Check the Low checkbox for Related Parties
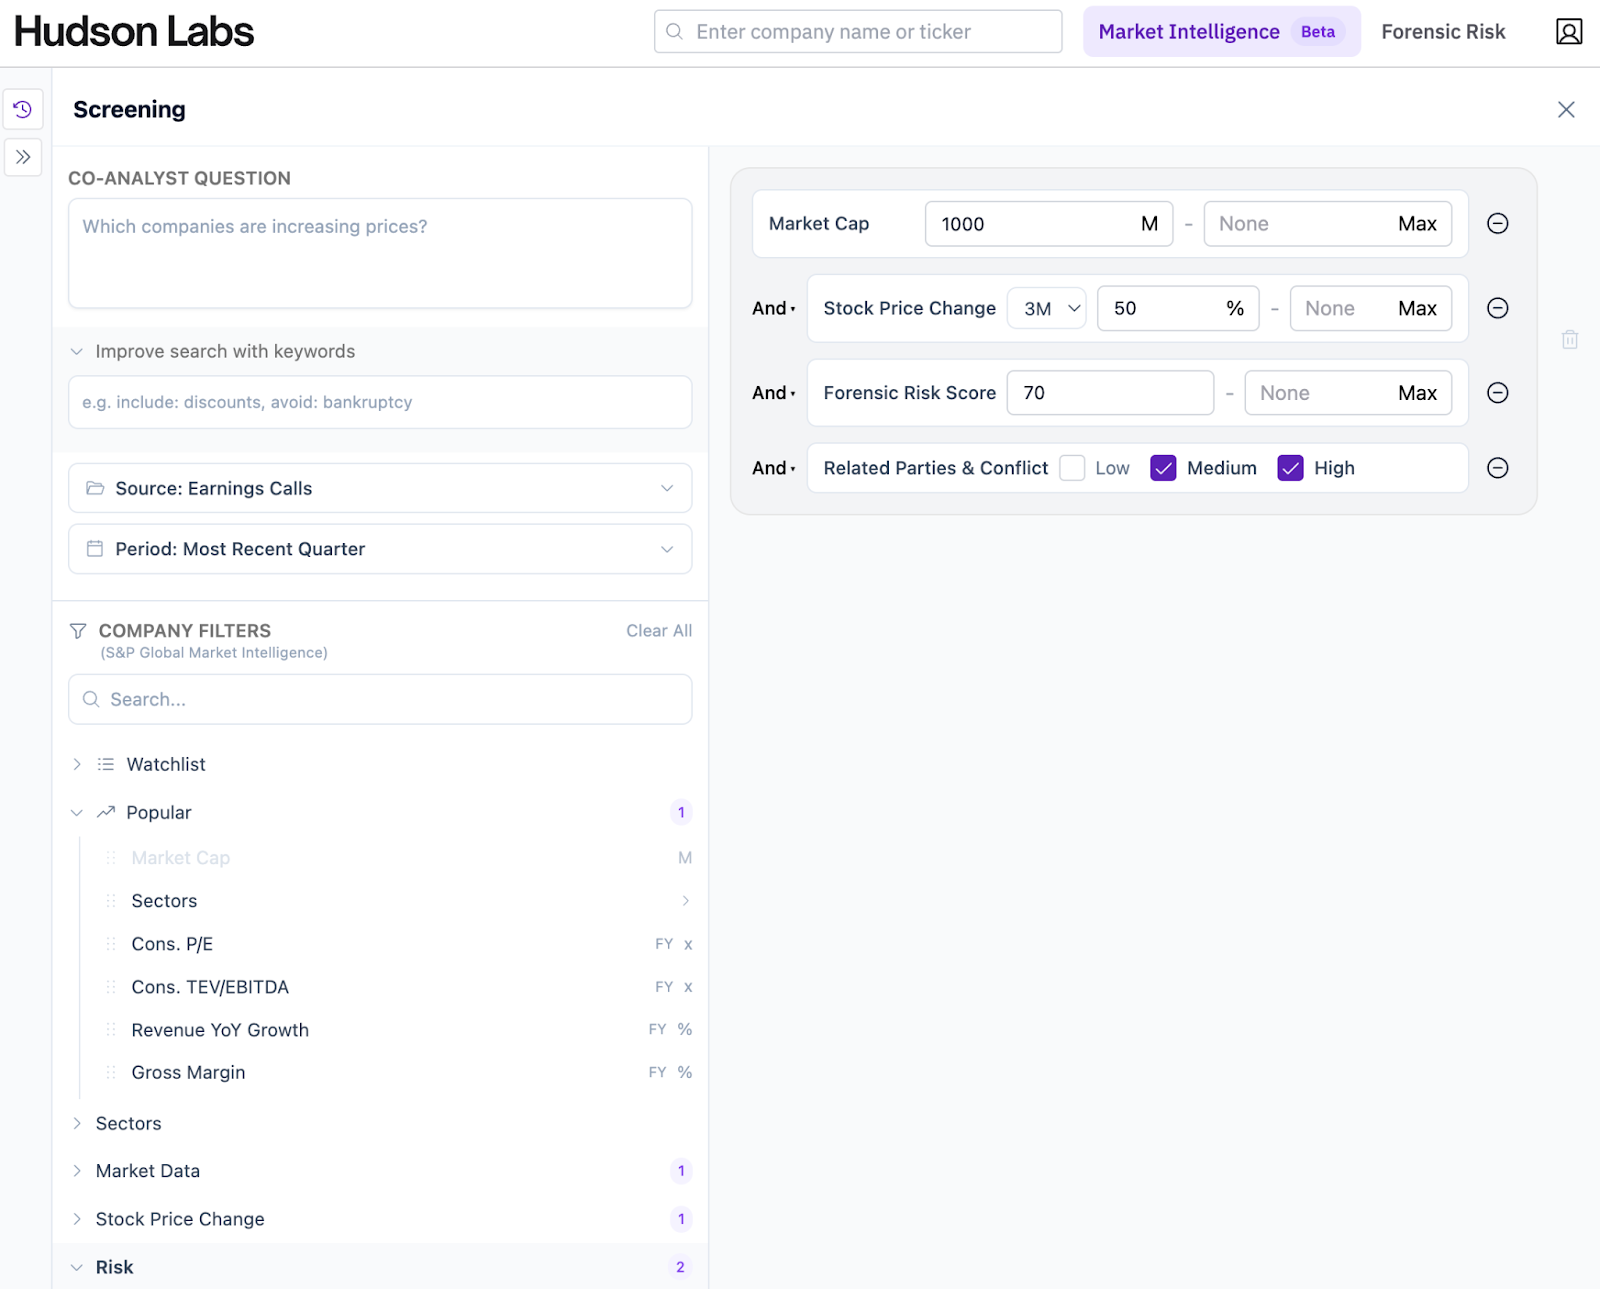The height and width of the screenshot is (1289, 1600). coord(1072,468)
